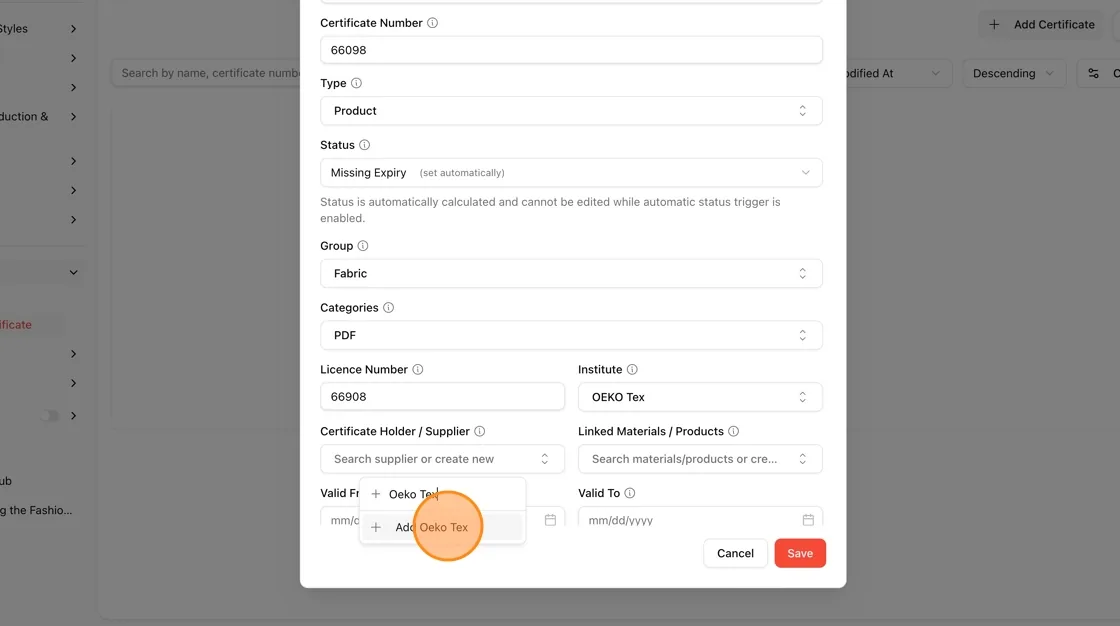Open calendar picker in Valid From field
The height and width of the screenshot is (626, 1120).
pyautogui.click(x=550, y=520)
